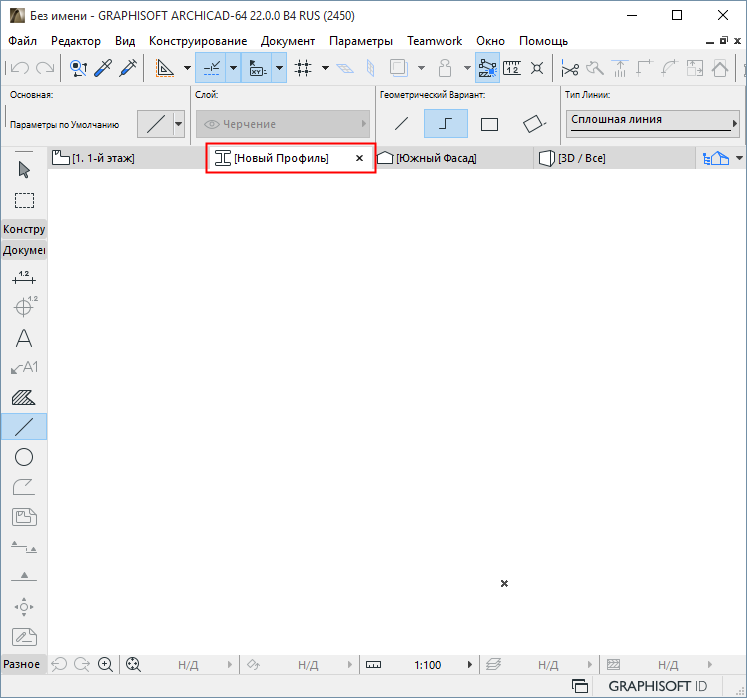Collapse Докумен toolbox section
The height and width of the screenshot is (698, 747).
click(x=24, y=250)
